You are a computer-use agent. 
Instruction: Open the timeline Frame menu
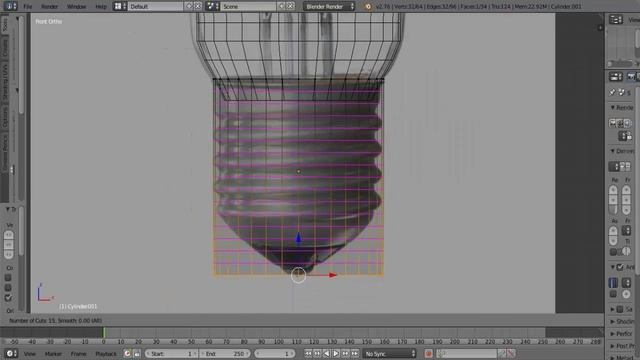(x=78, y=354)
